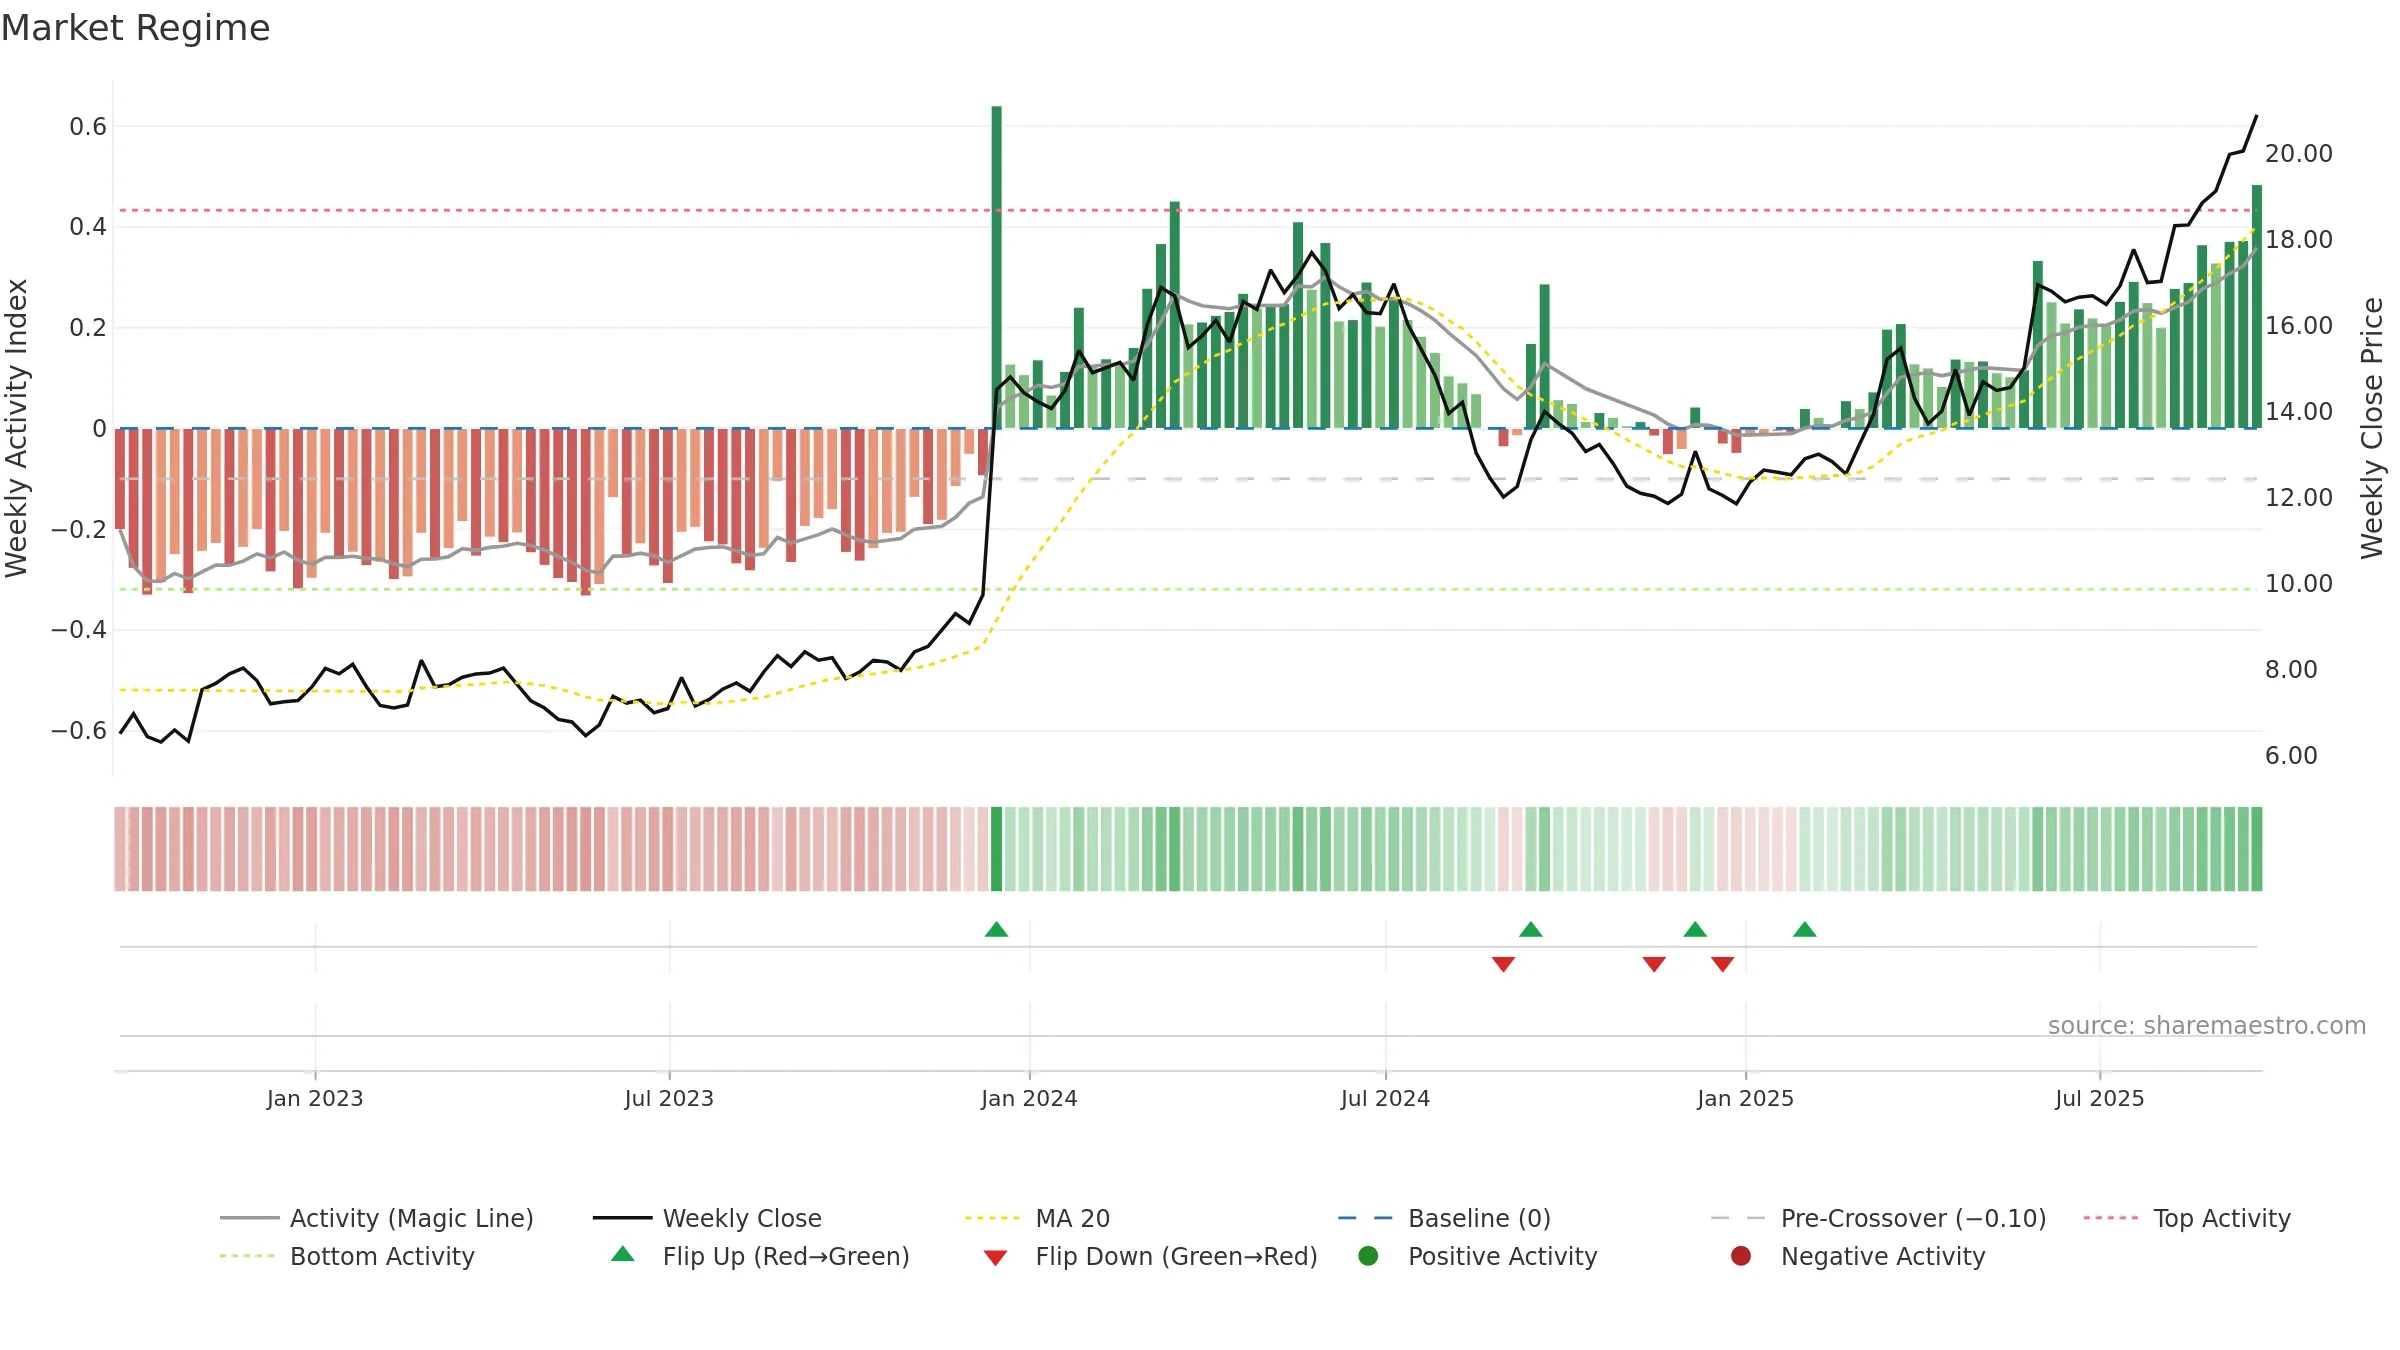The image size is (2400, 1350).
Task: Click the Weekly Activity Index axis title
Action: click(17, 428)
